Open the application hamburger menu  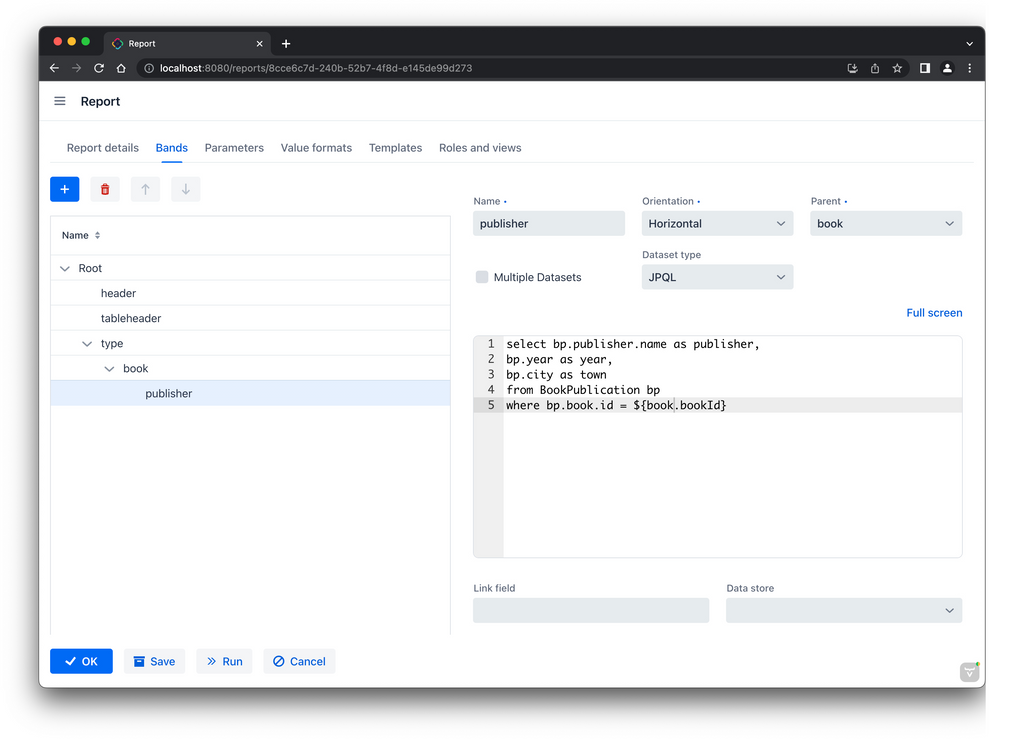(59, 101)
